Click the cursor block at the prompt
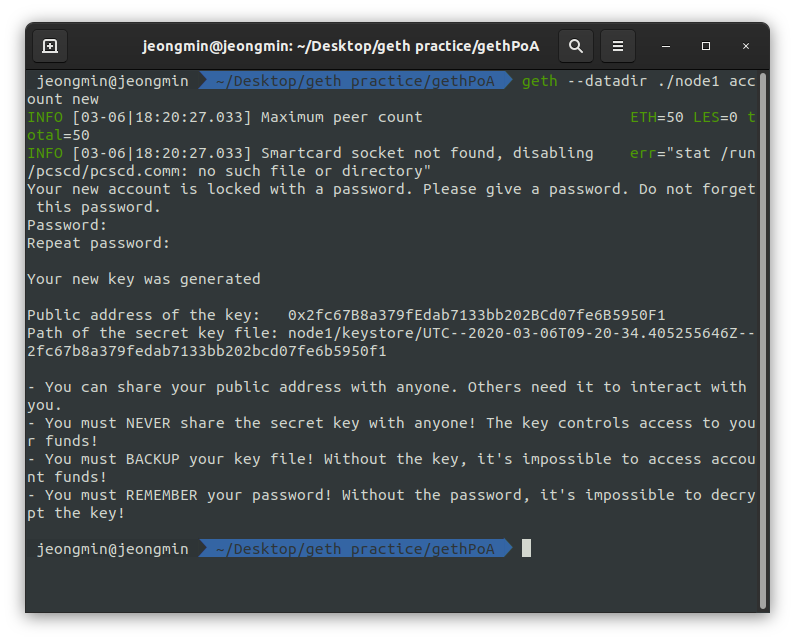Screen dimensions: 795x641 click(x=526, y=548)
